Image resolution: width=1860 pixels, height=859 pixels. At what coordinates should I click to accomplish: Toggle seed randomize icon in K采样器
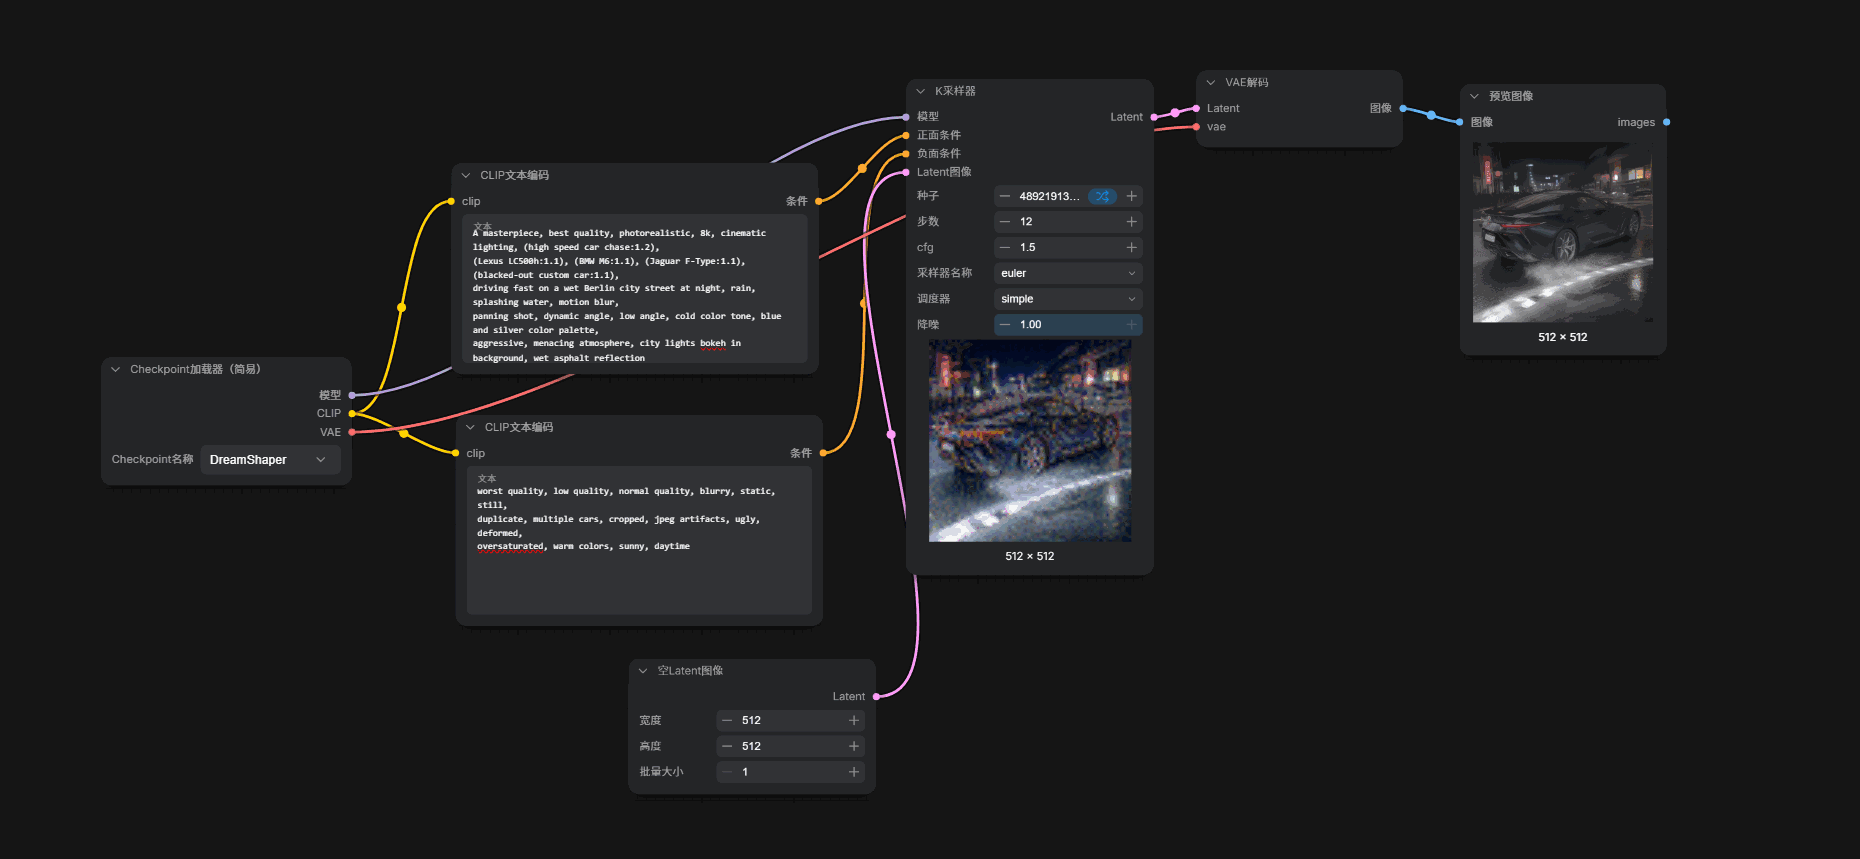click(1102, 196)
